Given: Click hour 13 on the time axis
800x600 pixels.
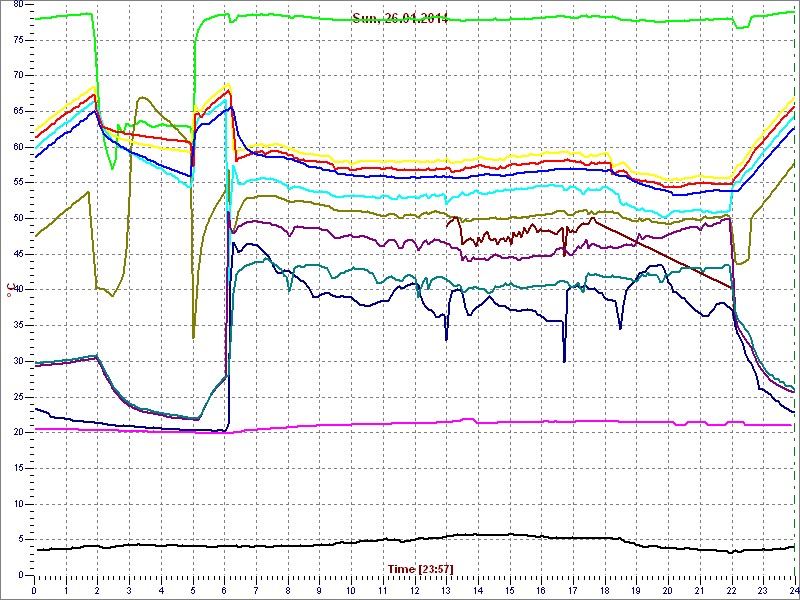Looking at the screenshot, I should (x=446, y=589).
